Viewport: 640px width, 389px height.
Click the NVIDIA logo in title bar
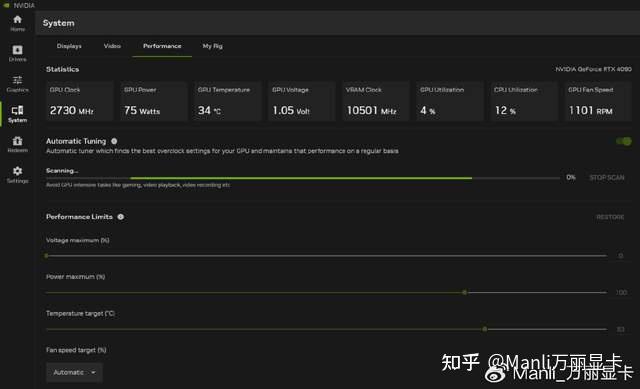(x=6, y=5)
